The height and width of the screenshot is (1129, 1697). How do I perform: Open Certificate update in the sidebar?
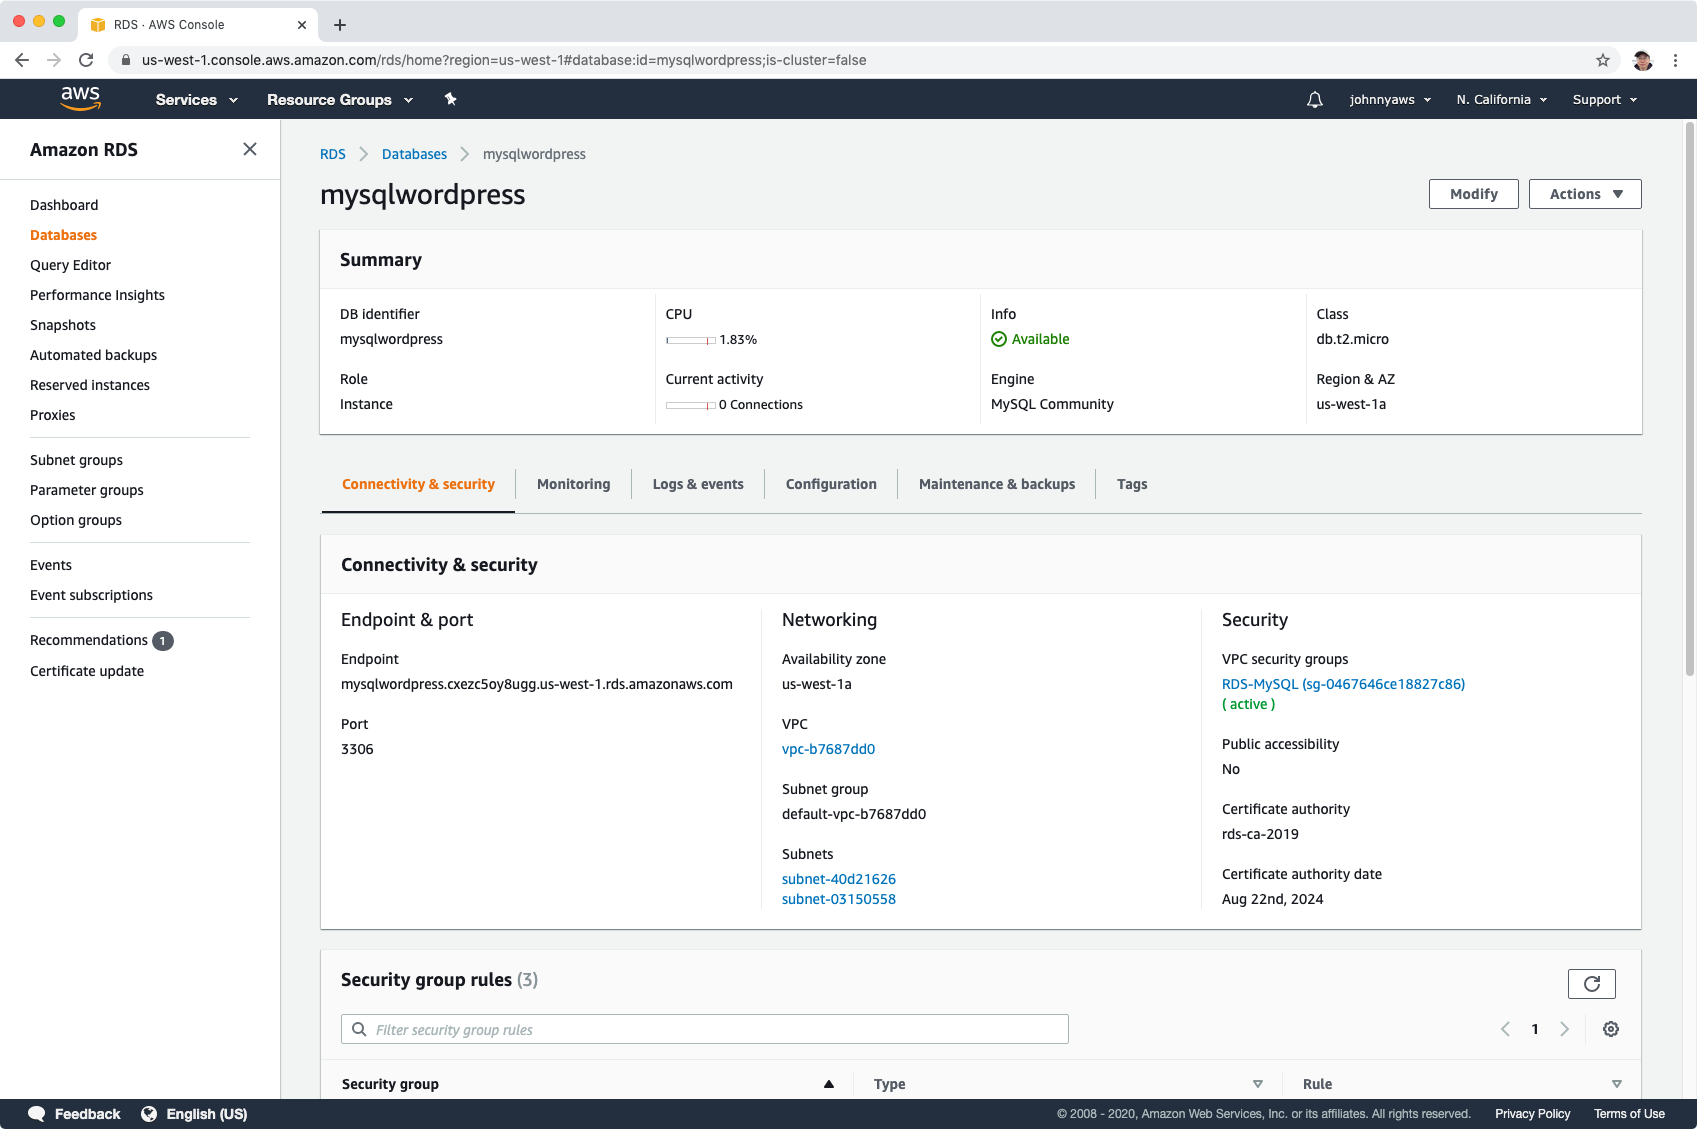pyautogui.click(x=87, y=671)
